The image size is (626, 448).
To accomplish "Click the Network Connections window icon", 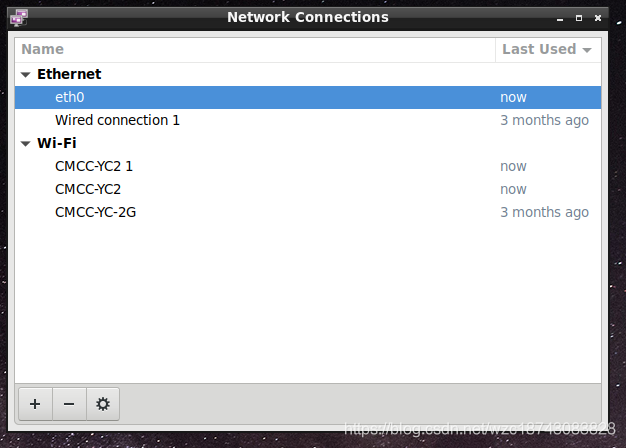I will click(19, 18).
